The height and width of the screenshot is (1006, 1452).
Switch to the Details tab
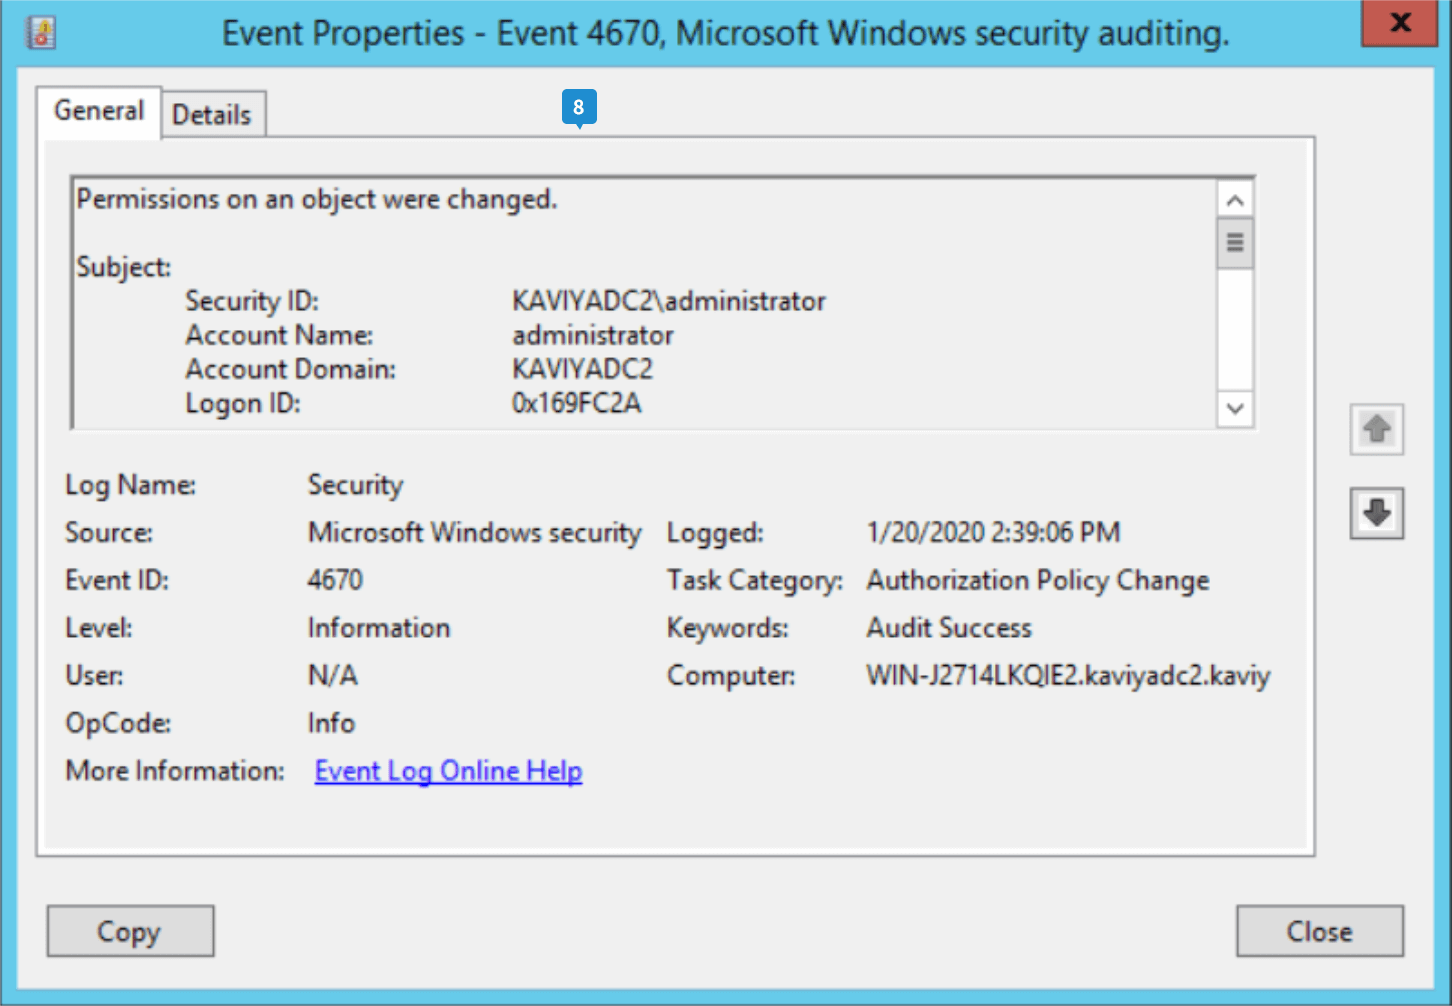click(x=212, y=115)
